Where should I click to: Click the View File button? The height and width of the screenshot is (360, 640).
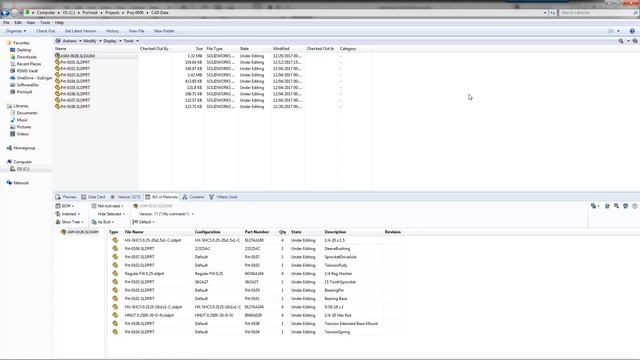136,31
